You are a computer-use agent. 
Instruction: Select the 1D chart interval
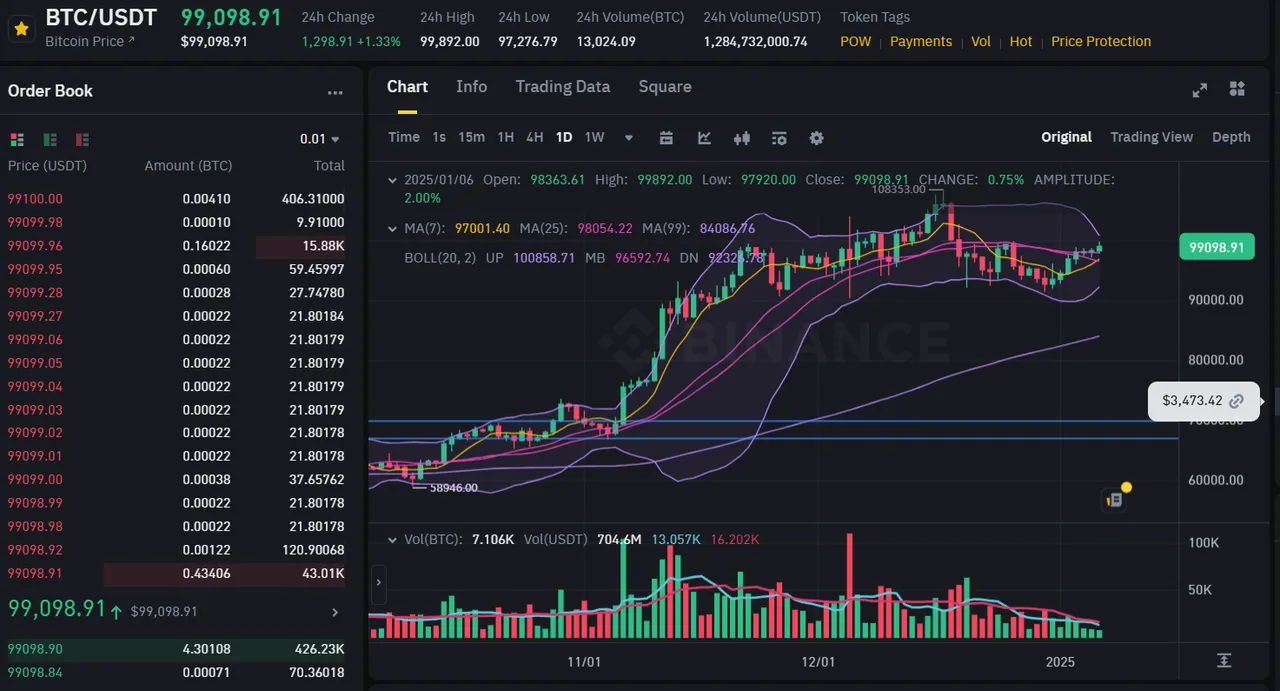[x=564, y=137]
